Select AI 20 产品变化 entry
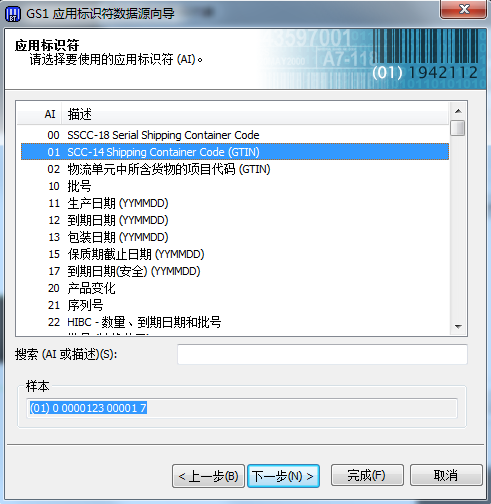Viewport: 491px width, 504px height. [x=235, y=288]
